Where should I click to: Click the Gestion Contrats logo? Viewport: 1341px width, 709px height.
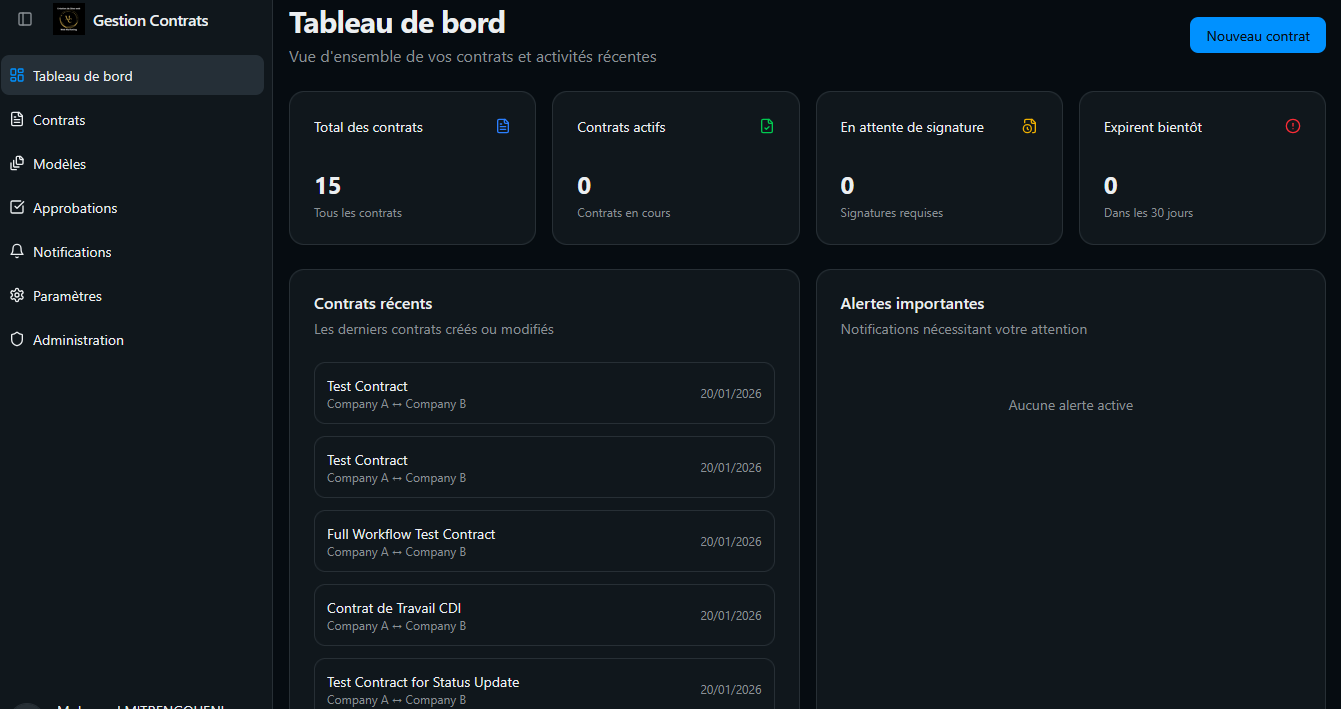click(x=68, y=19)
